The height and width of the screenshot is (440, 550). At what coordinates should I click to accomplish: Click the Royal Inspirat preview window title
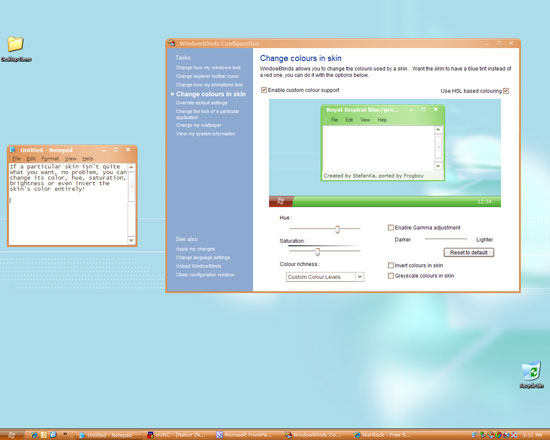(x=362, y=110)
